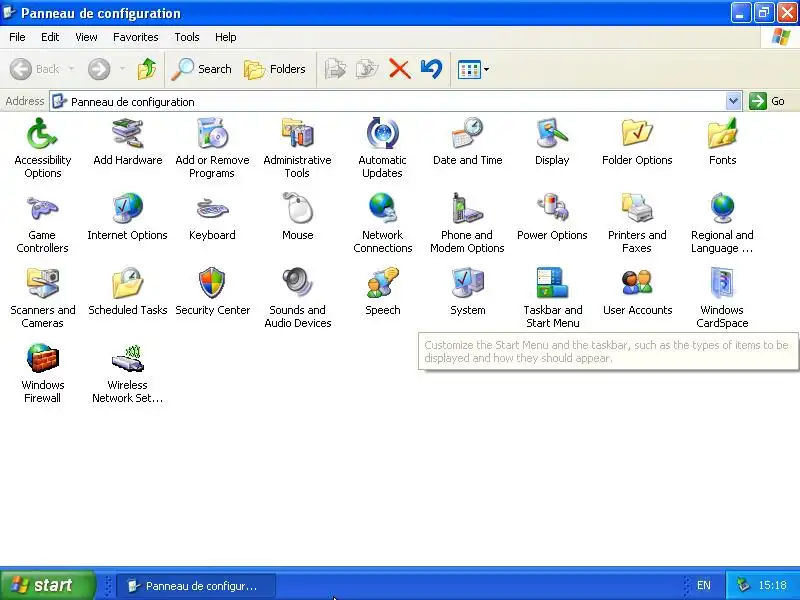
Task: Open the File menu
Action: point(17,37)
